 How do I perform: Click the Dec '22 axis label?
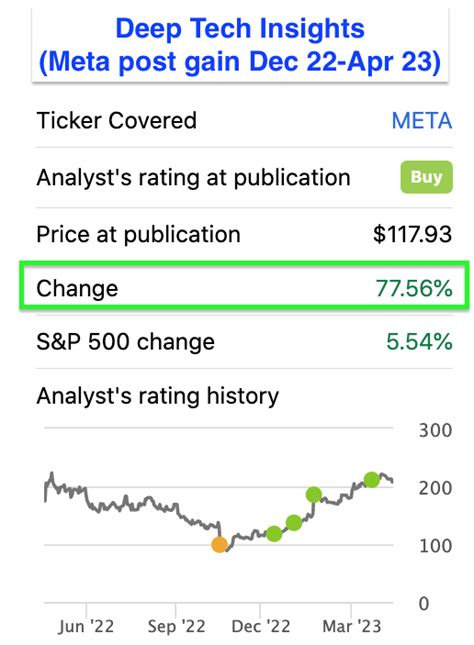(261, 626)
